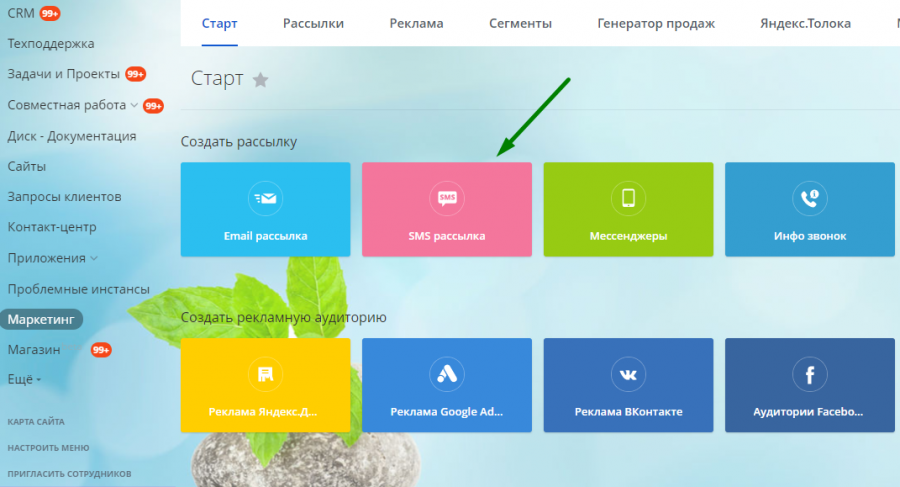The height and width of the screenshot is (487, 900).
Task: Click the SMS speech bubble icon
Action: 447,198
